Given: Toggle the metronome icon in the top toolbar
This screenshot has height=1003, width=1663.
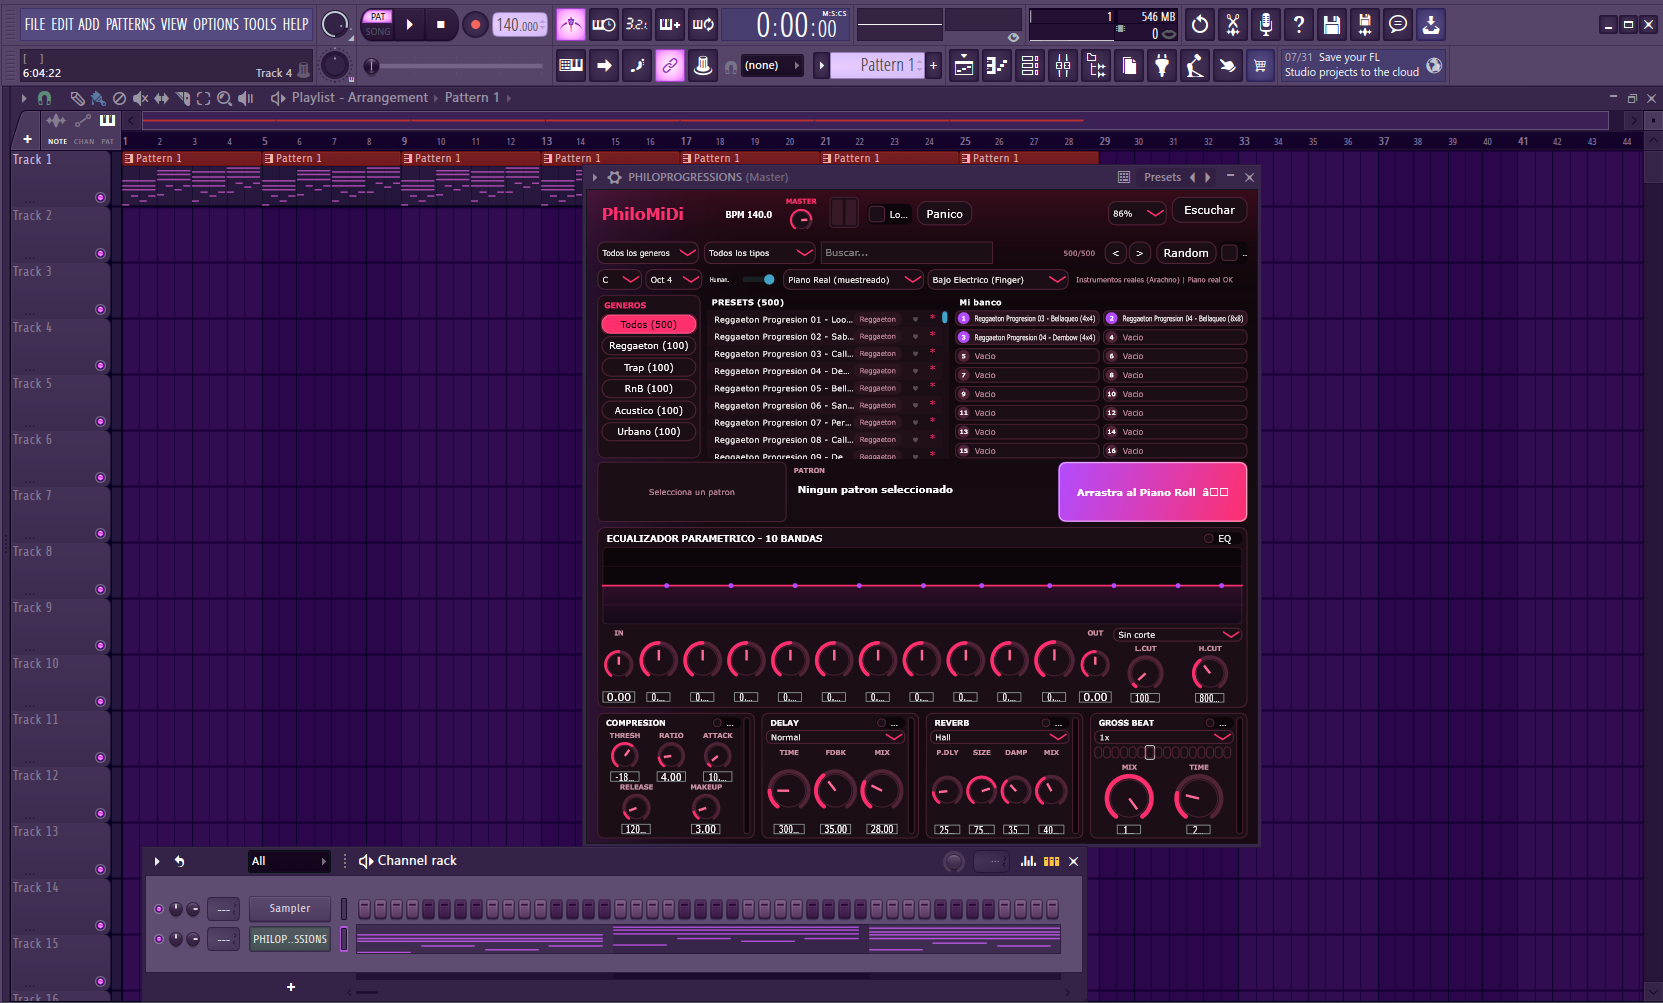Looking at the screenshot, I should coord(570,24).
